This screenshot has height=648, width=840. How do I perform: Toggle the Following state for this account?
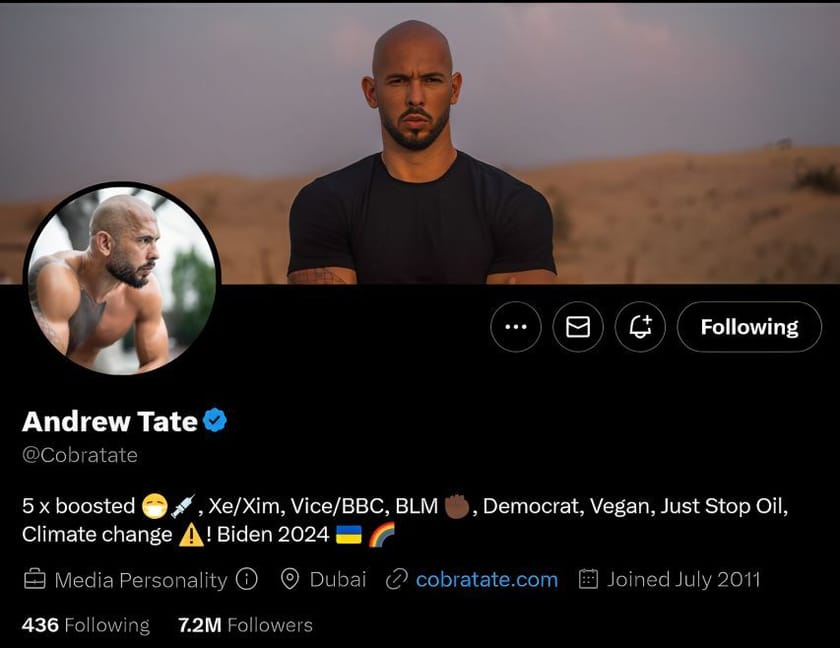click(x=749, y=327)
